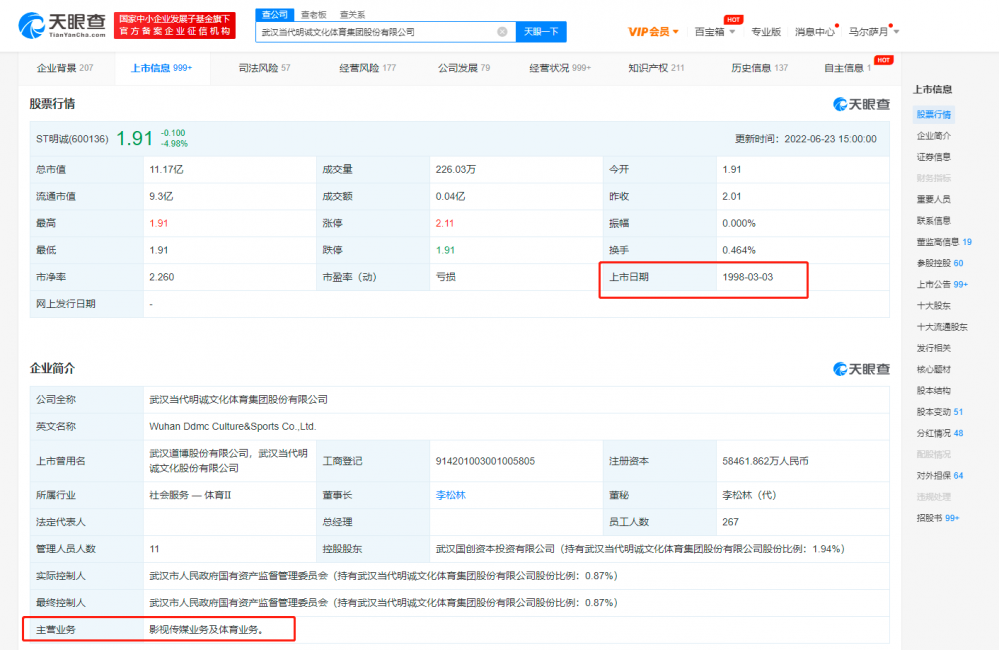Jump to 十大流通股东 in sidebar
999x650 pixels.
coord(942,327)
